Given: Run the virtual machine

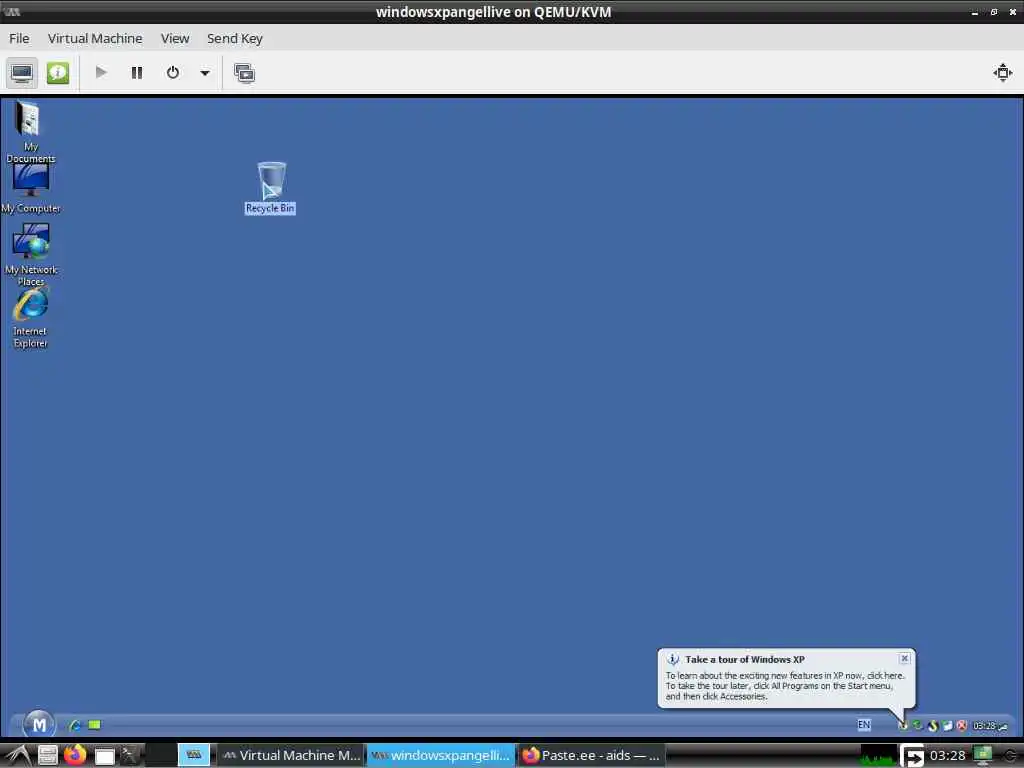Looking at the screenshot, I should point(101,72).
